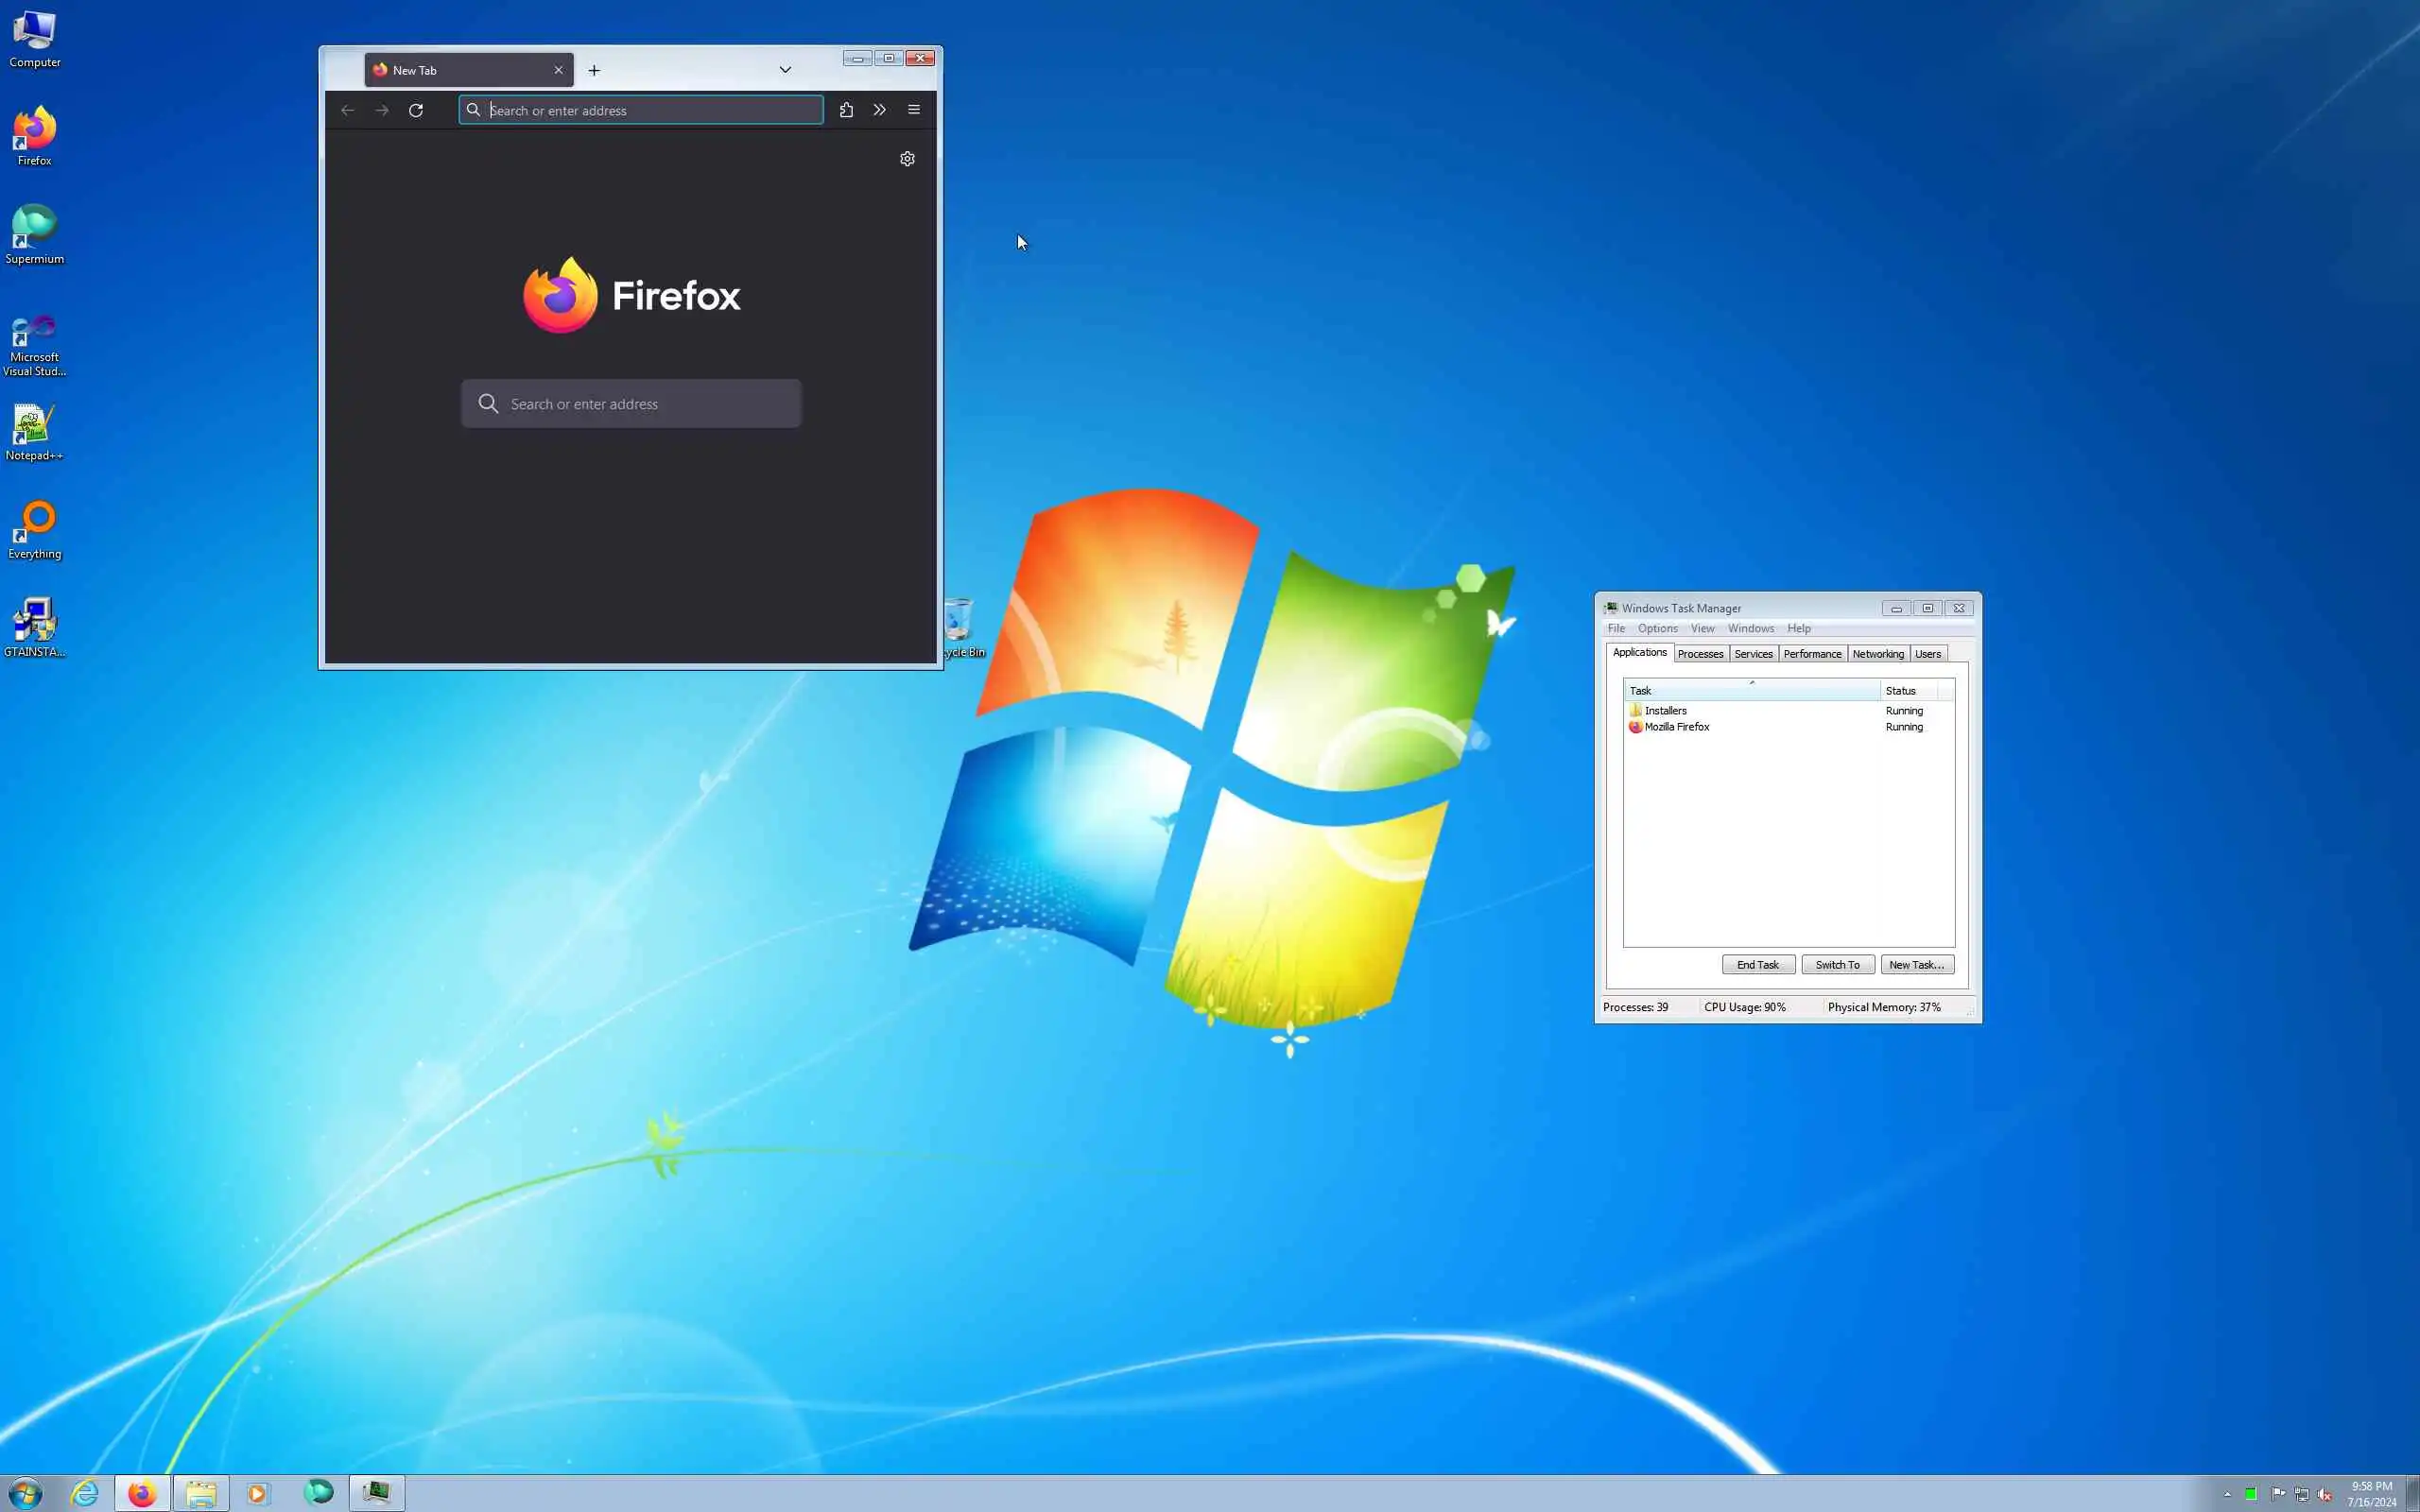
Task: Click the reload page button
Action: tap(416, 110)
